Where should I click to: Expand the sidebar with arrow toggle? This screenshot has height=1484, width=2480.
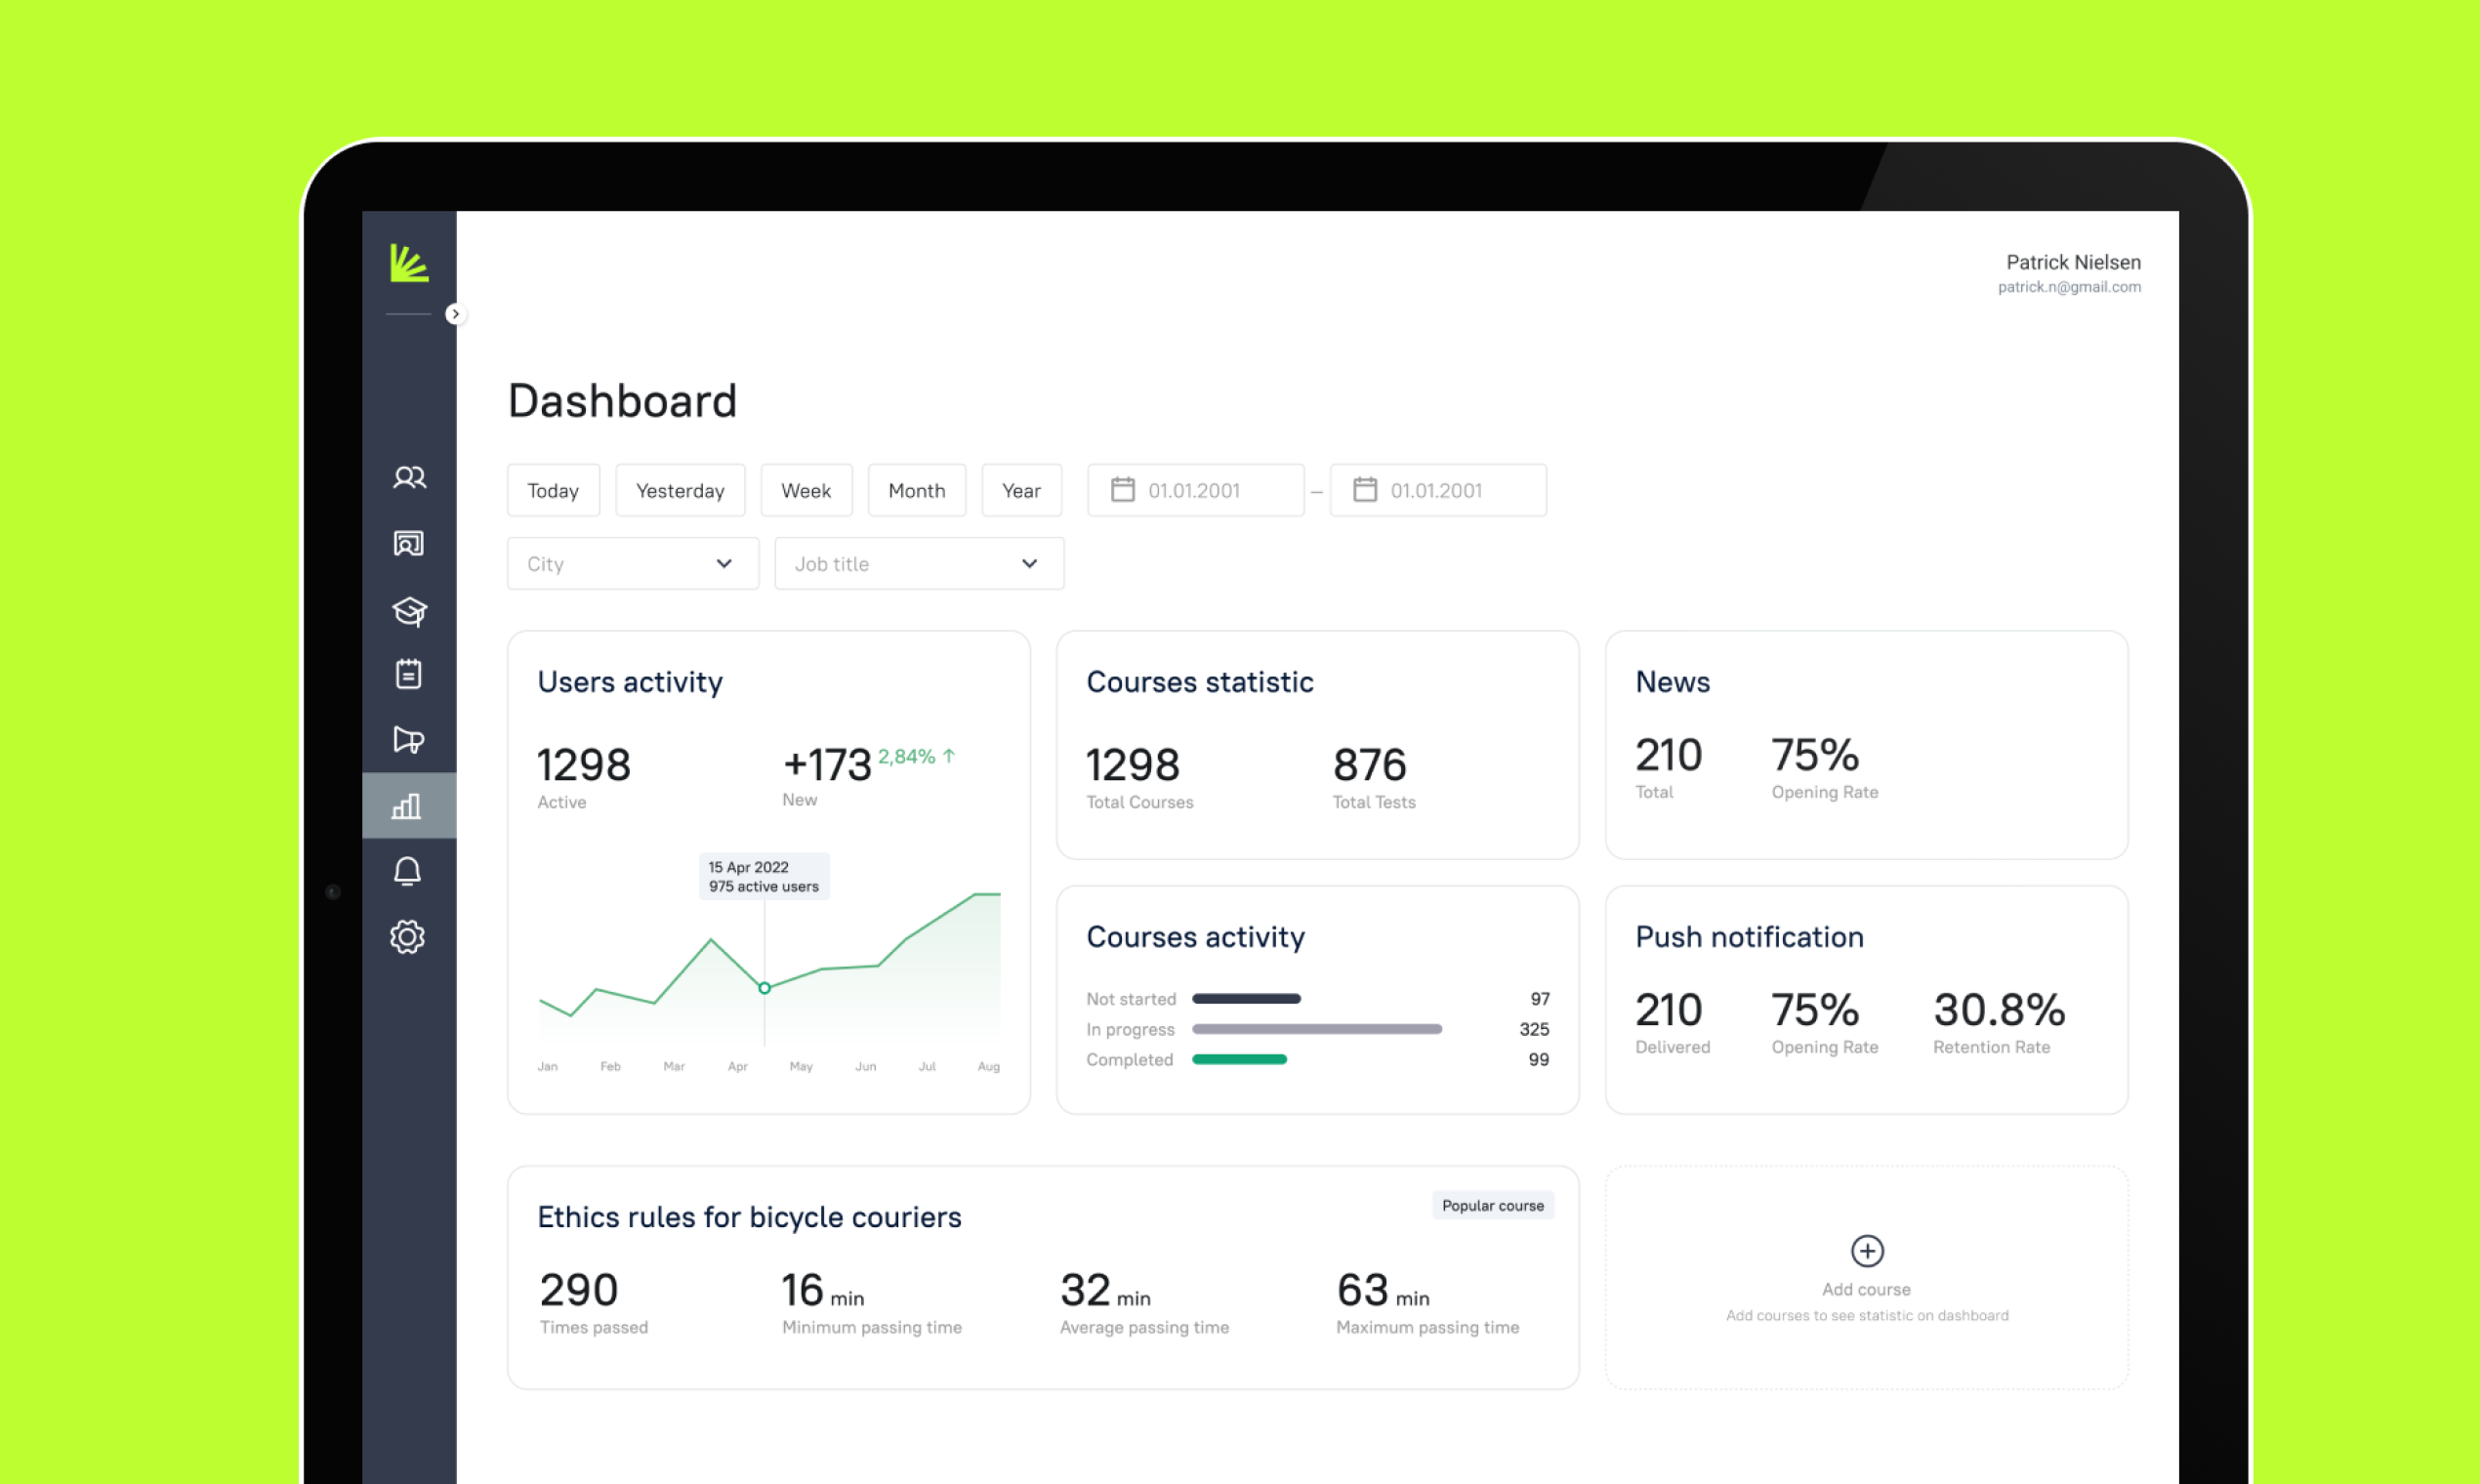coord(455,314)
